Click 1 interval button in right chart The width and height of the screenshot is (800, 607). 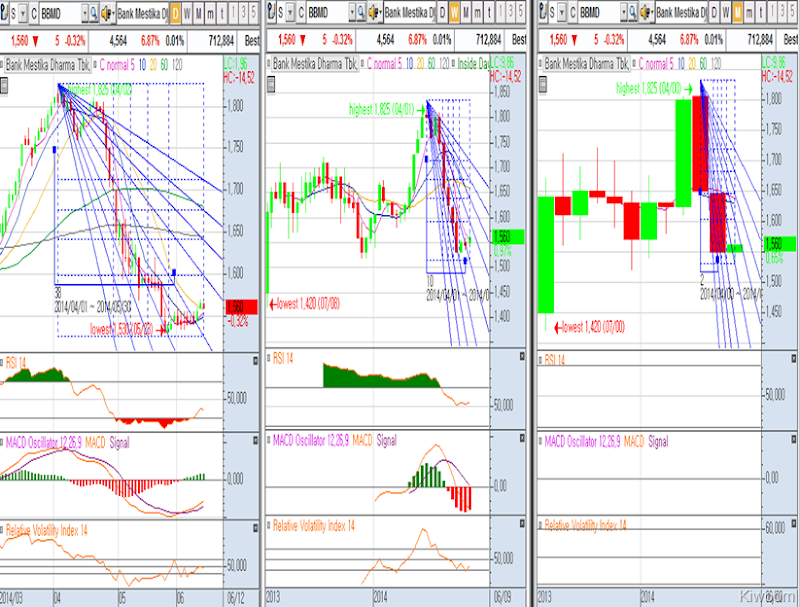click(x=772, y=13)
